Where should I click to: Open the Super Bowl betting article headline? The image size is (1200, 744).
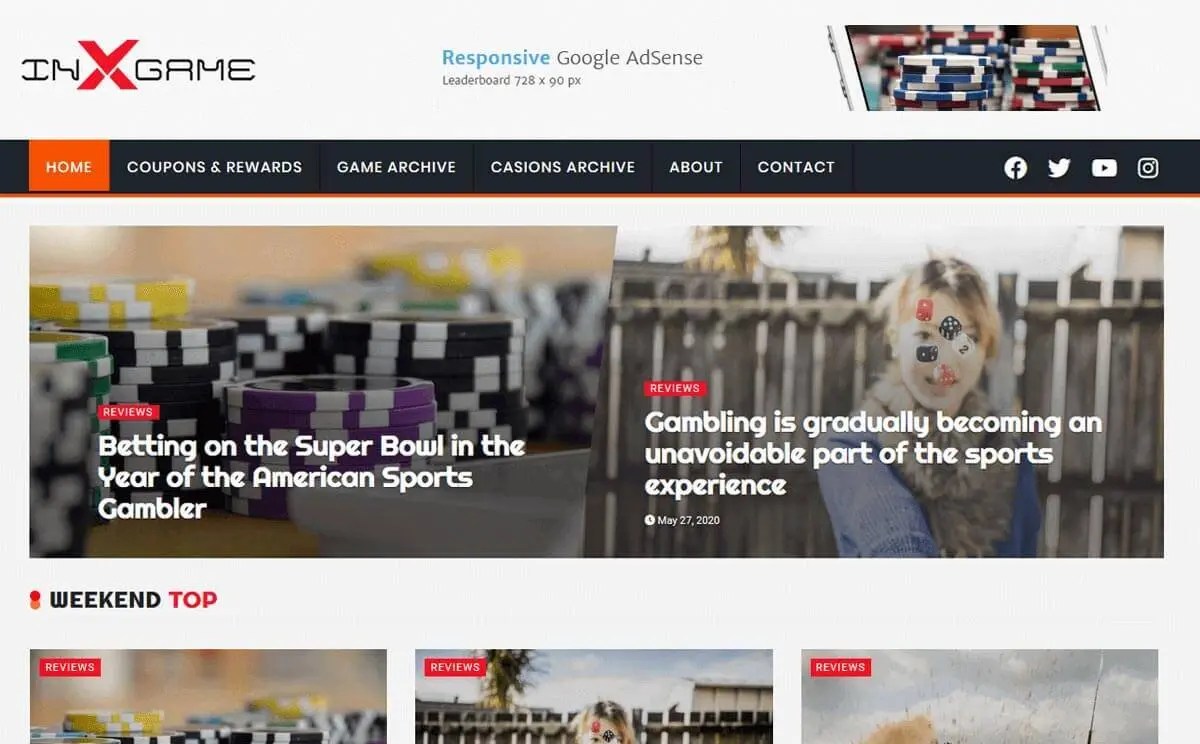(311, 477)
